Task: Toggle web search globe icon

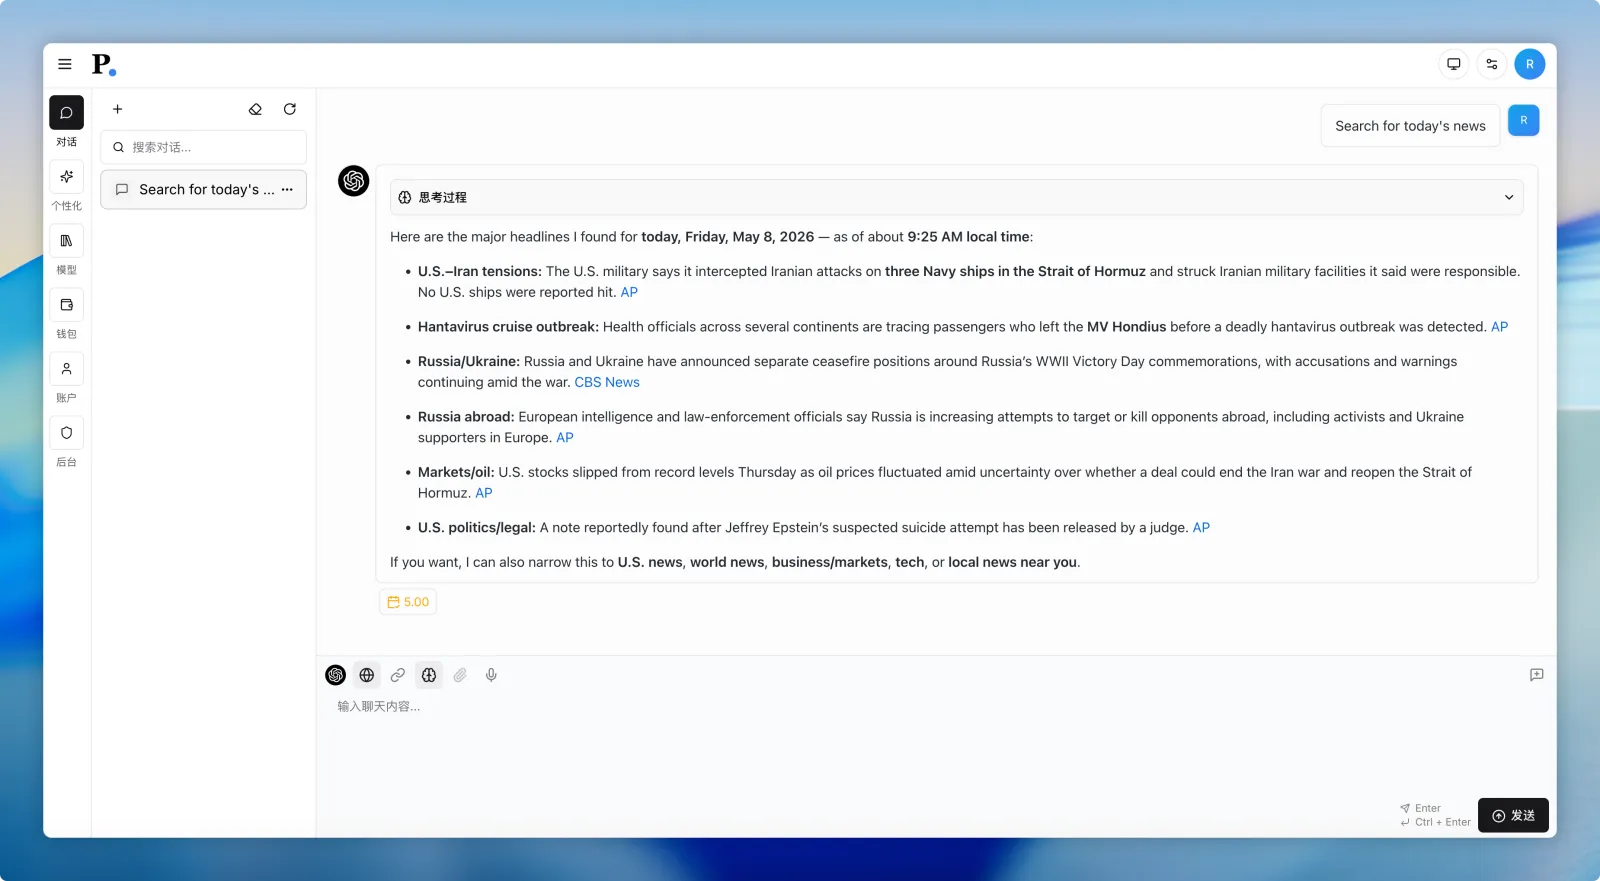Action: pyautogui.click(x=367, y=675)
